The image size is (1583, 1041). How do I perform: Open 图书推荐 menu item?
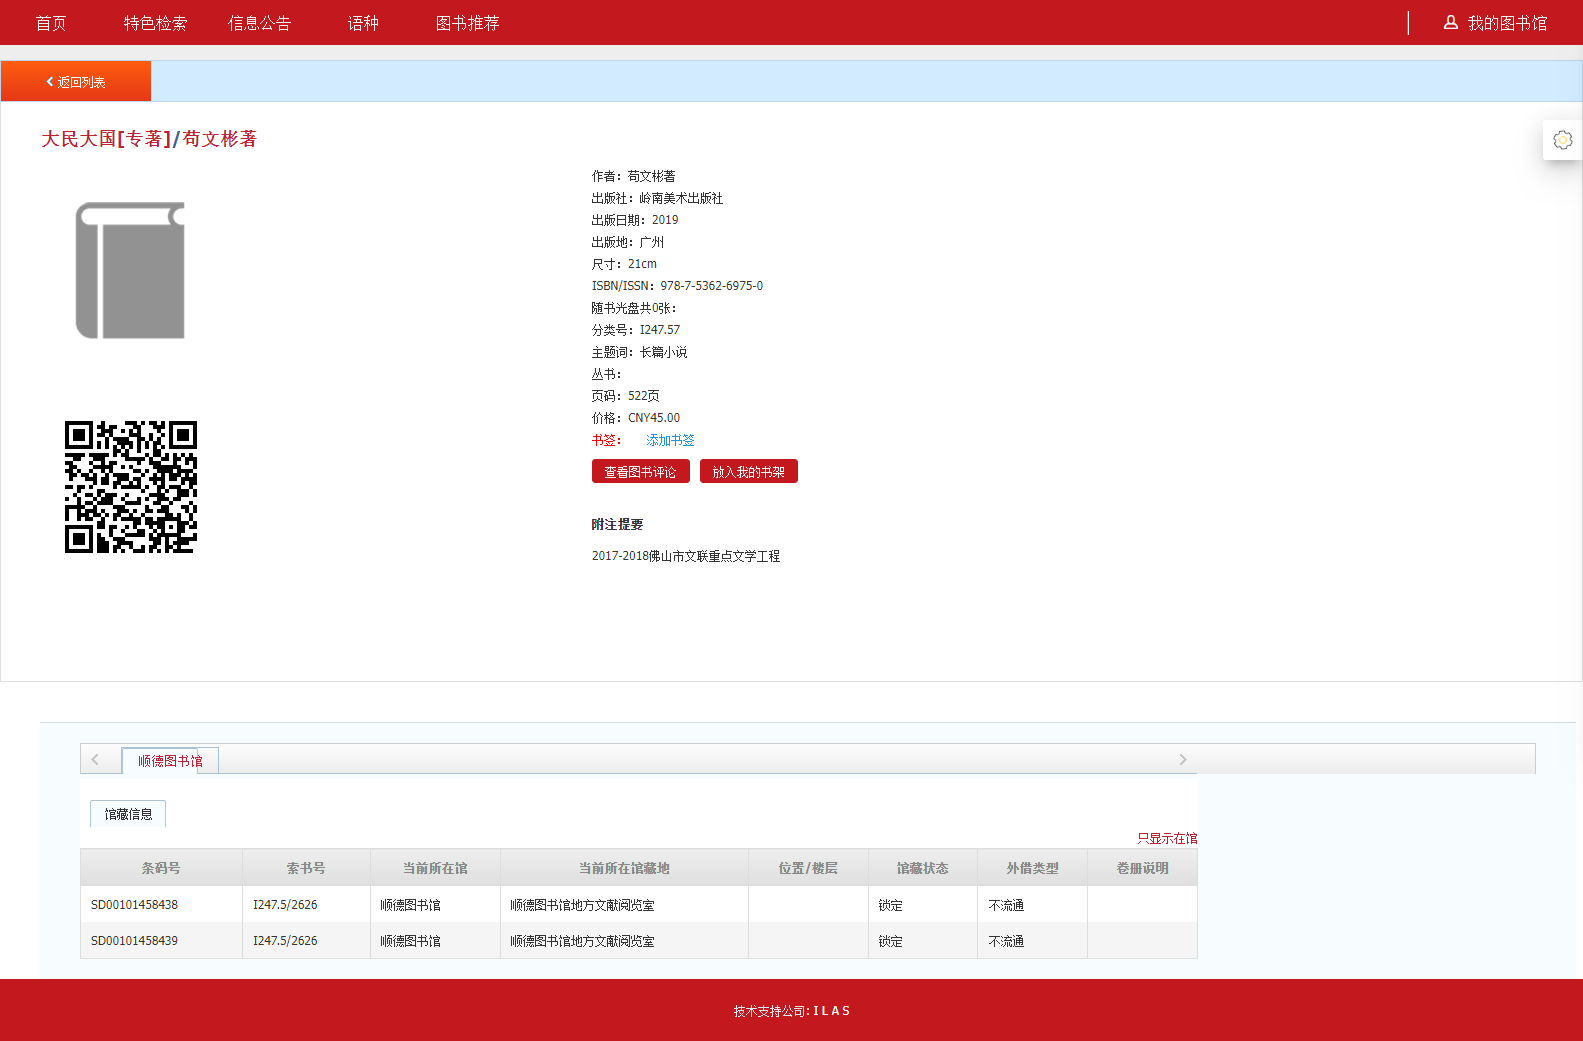[x=467, y=23]
